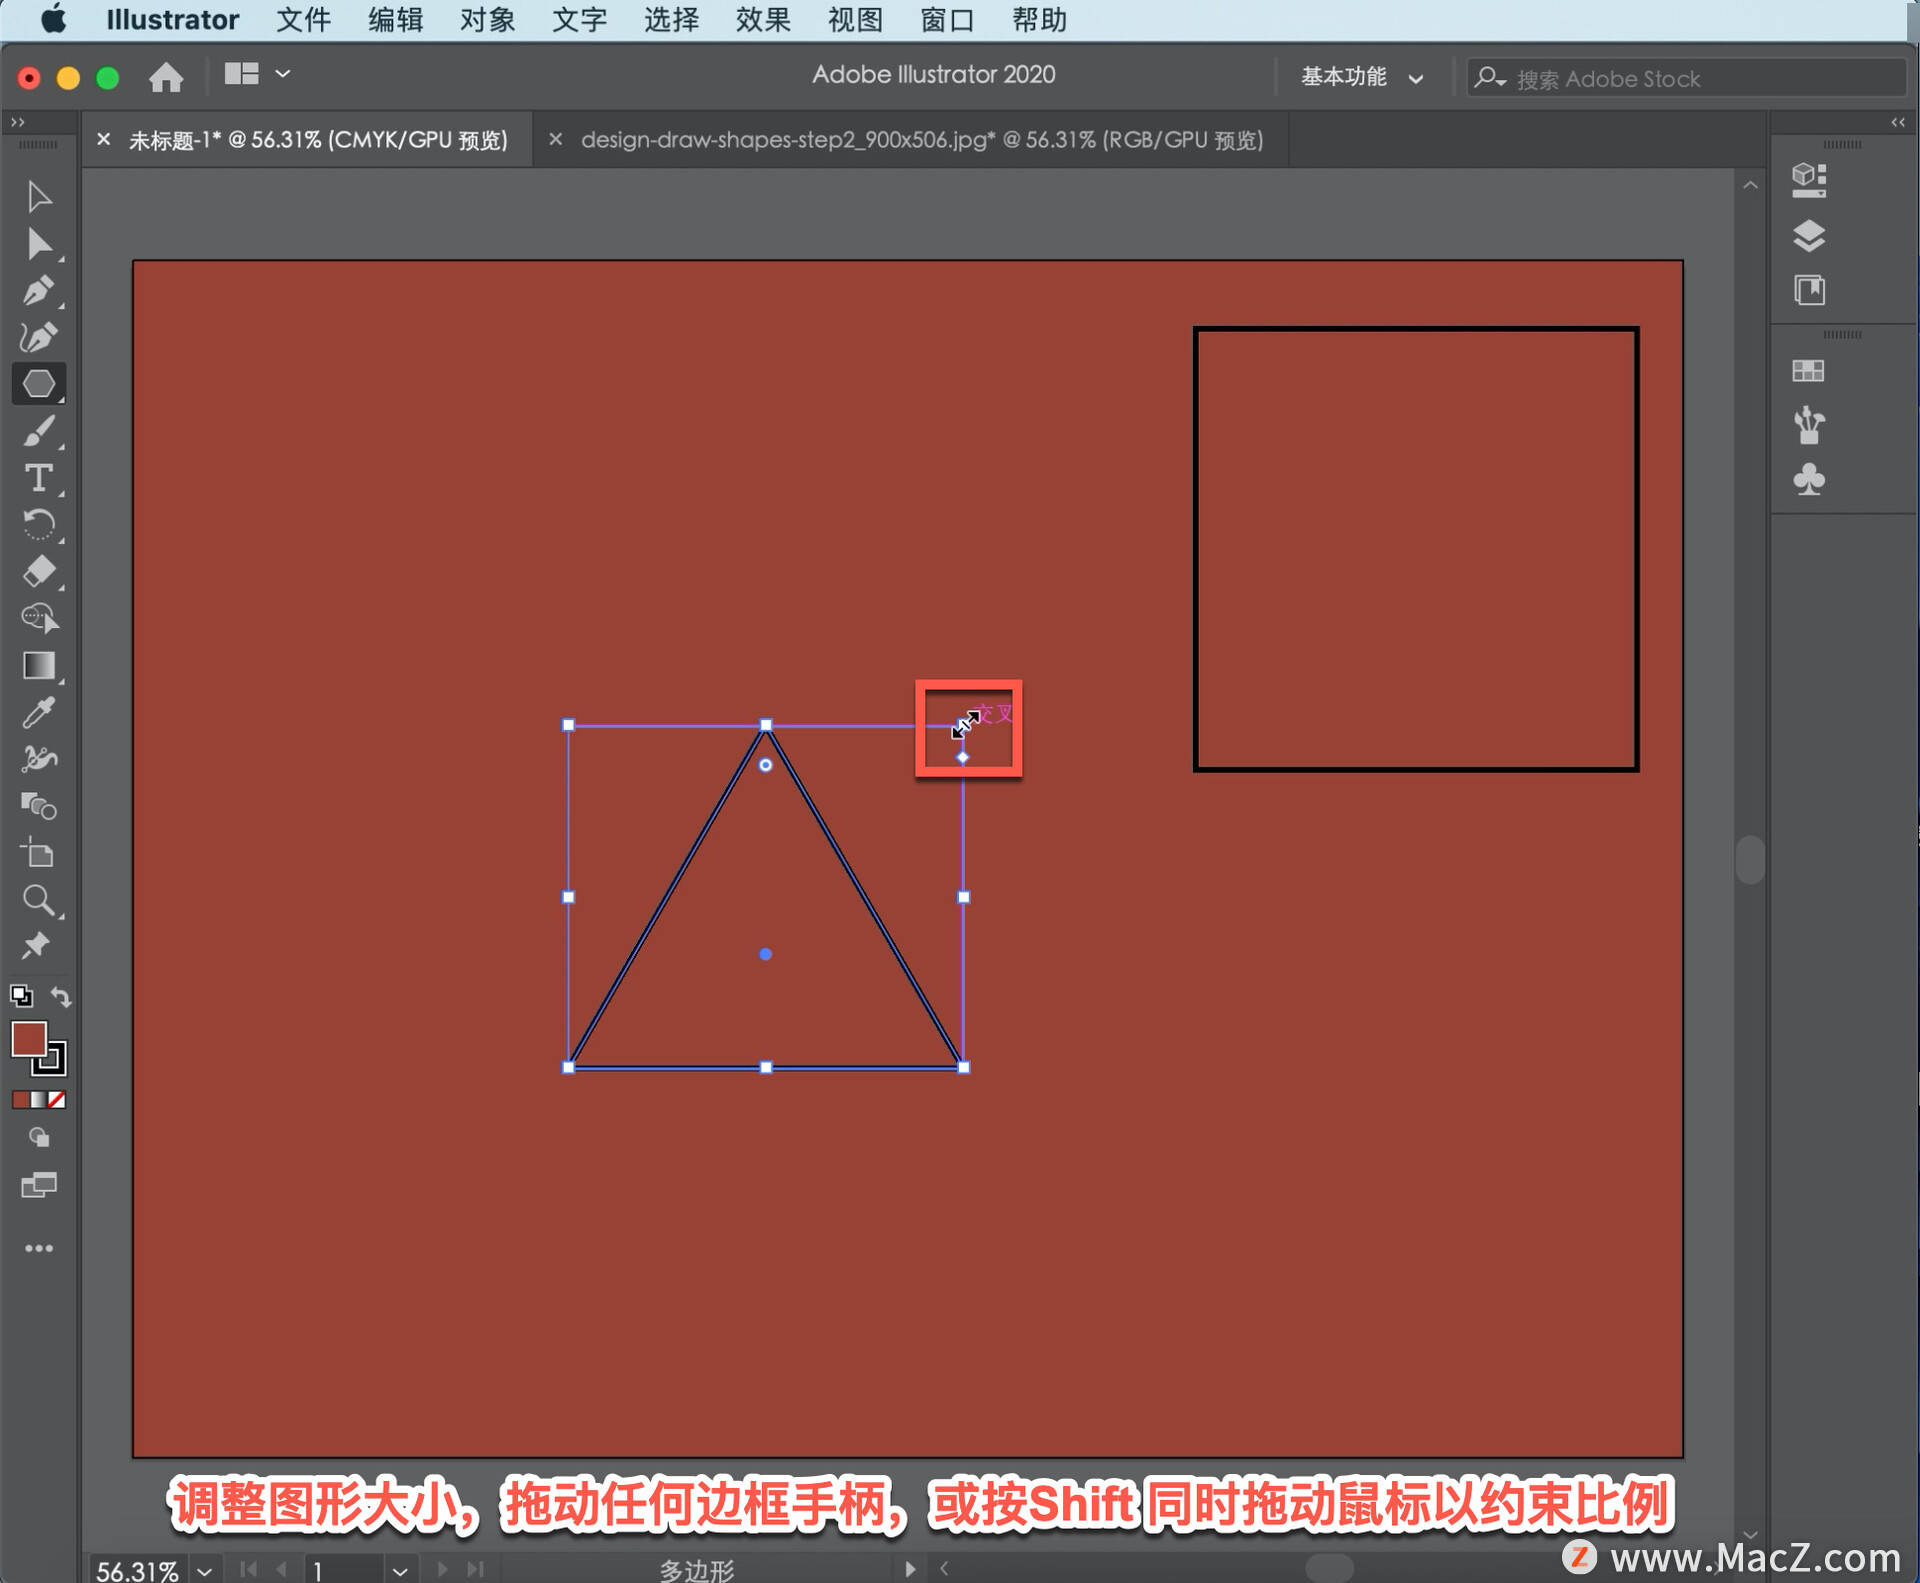The height and width of the screenshot is (1583, 1920).
Task: Select the Pen tool
Action: click(x=39, y=291)
